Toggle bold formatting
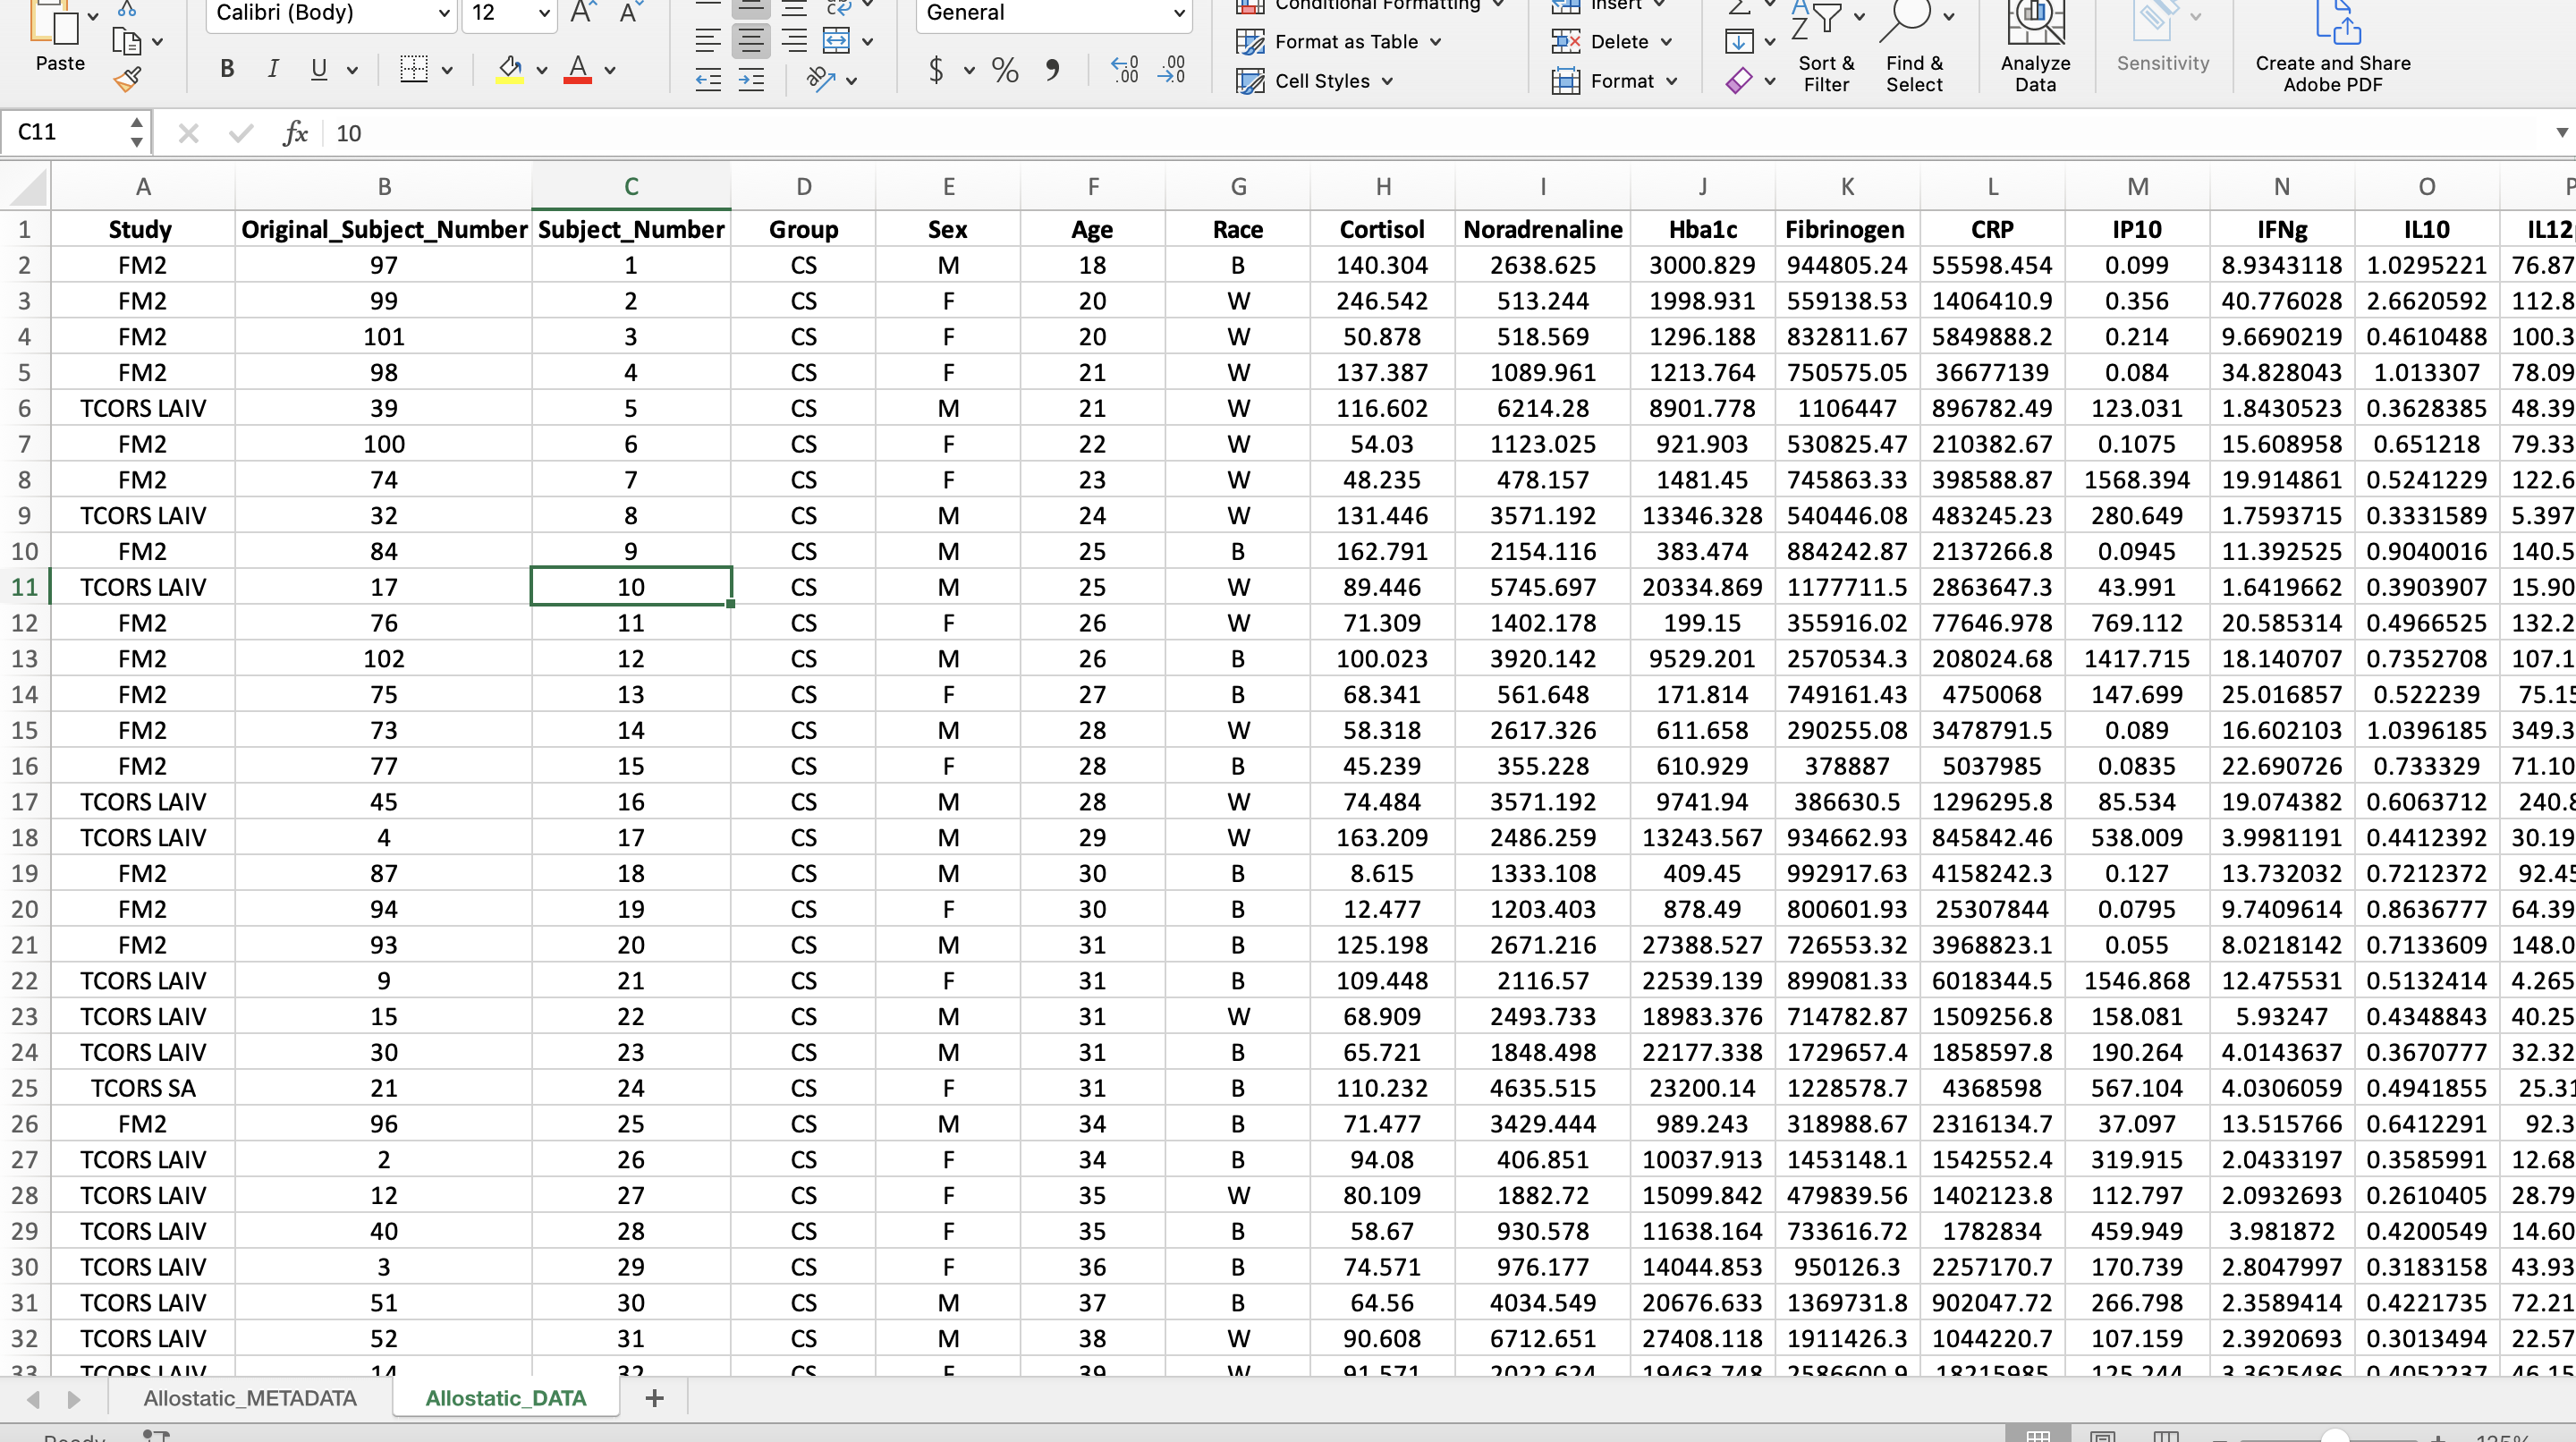This screenshot has width=2576, height=1442. [227, 69]
